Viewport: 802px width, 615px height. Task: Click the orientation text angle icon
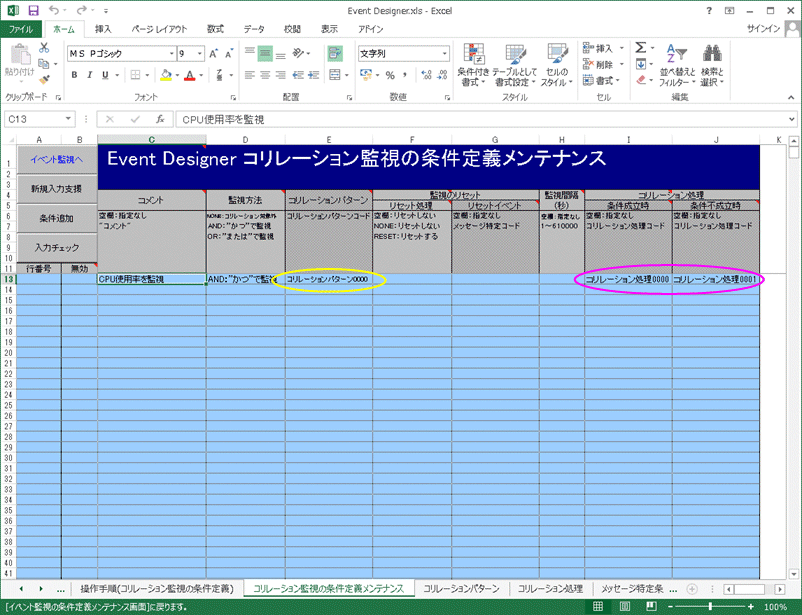(x=298, y=53)
